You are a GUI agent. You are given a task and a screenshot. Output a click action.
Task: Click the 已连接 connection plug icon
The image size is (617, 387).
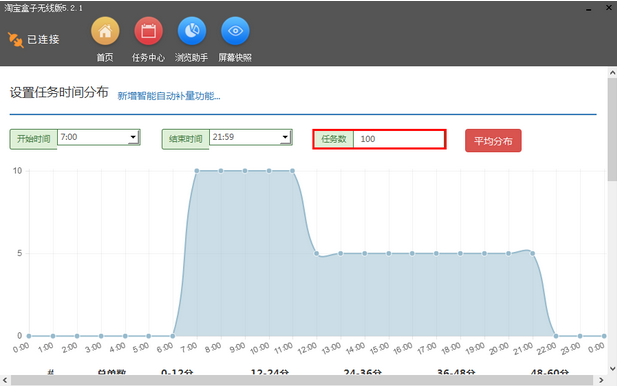coord(16,40)
